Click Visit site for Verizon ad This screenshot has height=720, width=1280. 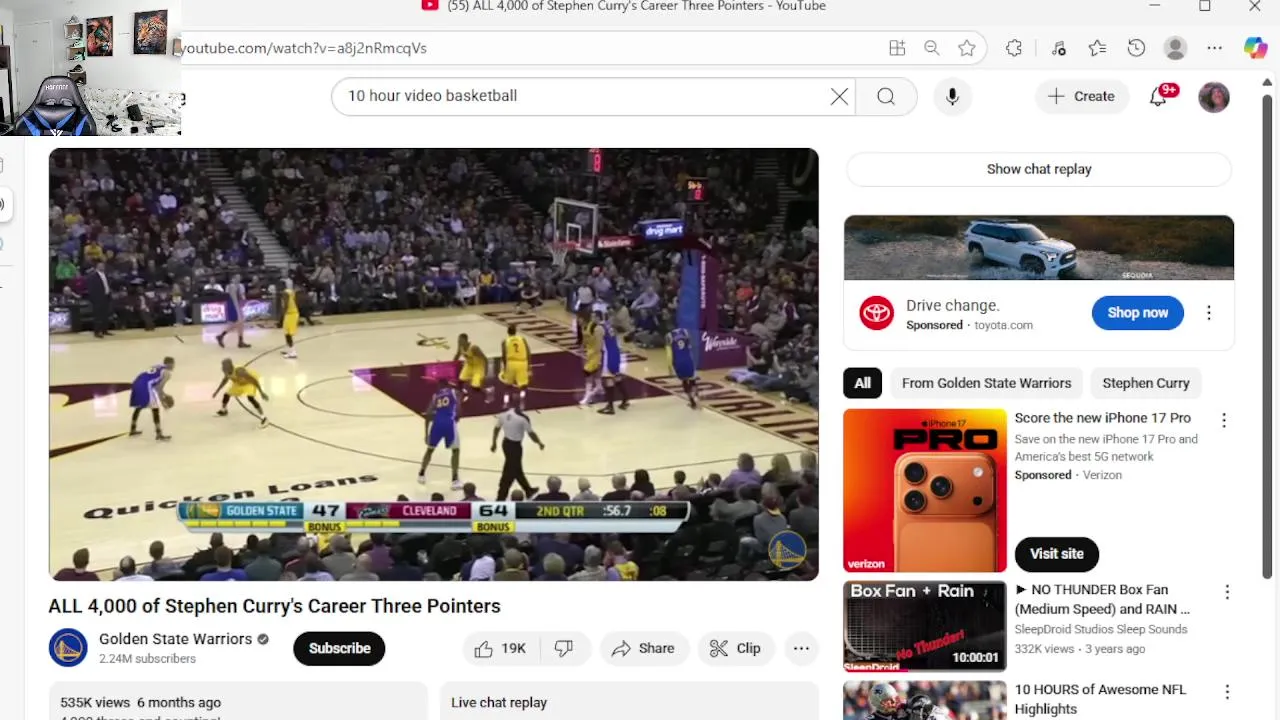coord(1056,554)
